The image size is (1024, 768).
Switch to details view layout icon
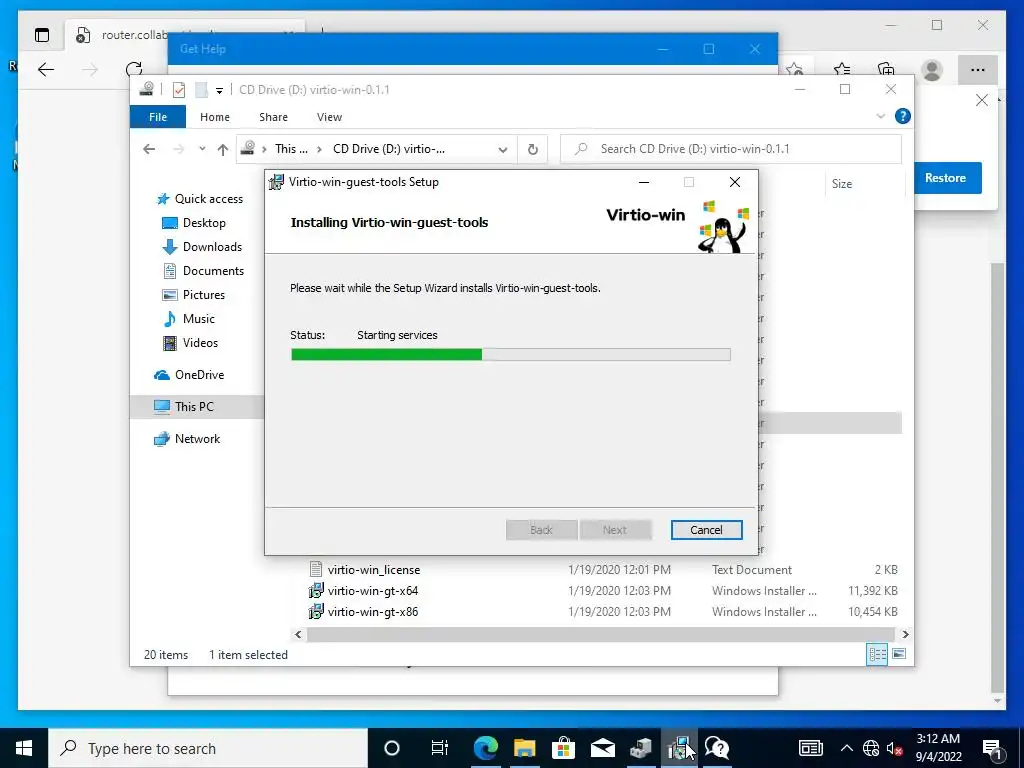tap(877, 654)
